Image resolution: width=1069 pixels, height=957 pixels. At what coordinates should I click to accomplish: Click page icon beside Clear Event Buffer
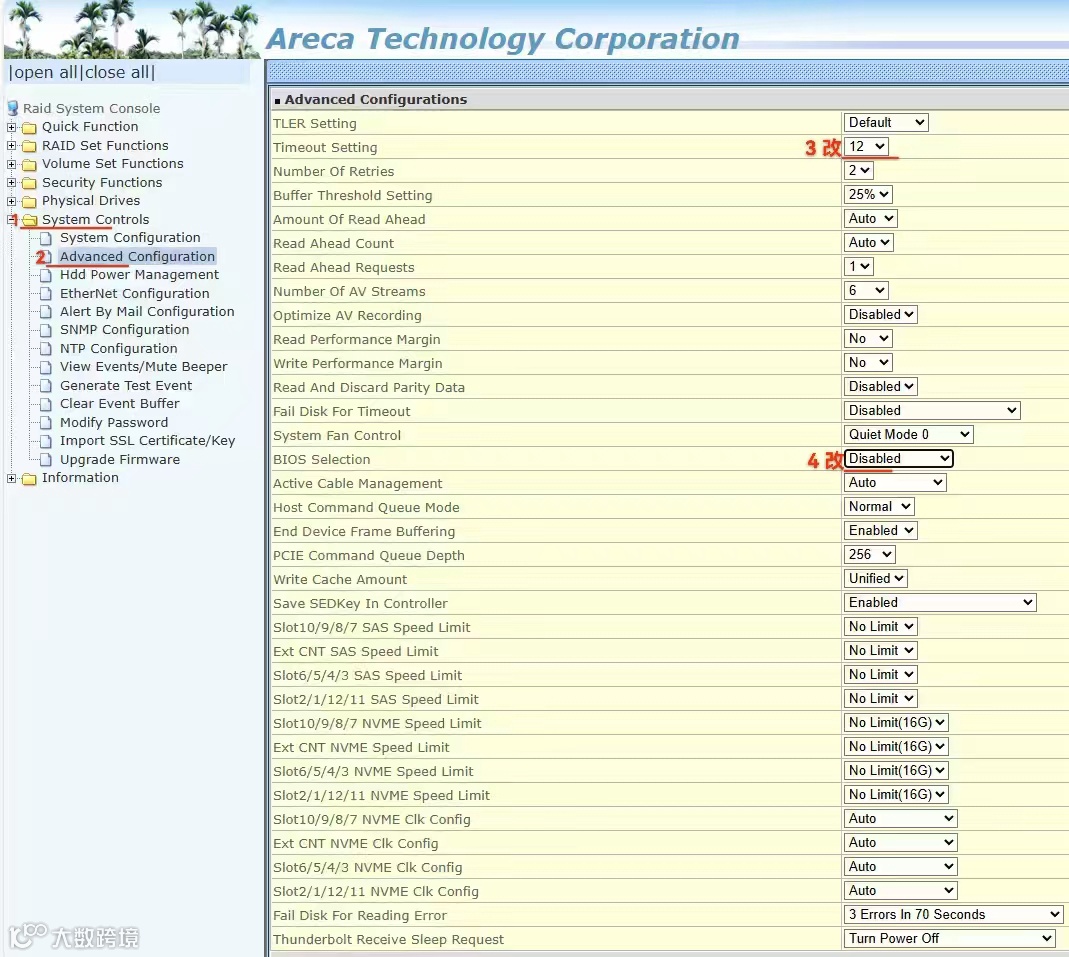(x=46, y=404)
